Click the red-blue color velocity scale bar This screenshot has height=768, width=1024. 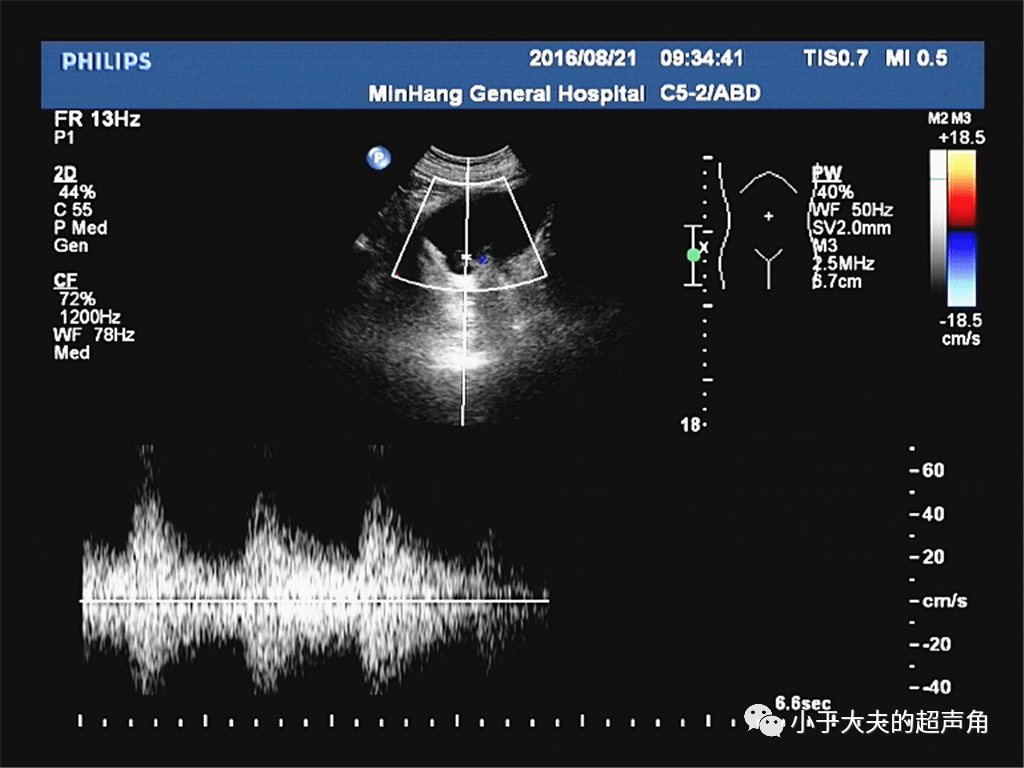pyautogui.click(x=961, y=226)
